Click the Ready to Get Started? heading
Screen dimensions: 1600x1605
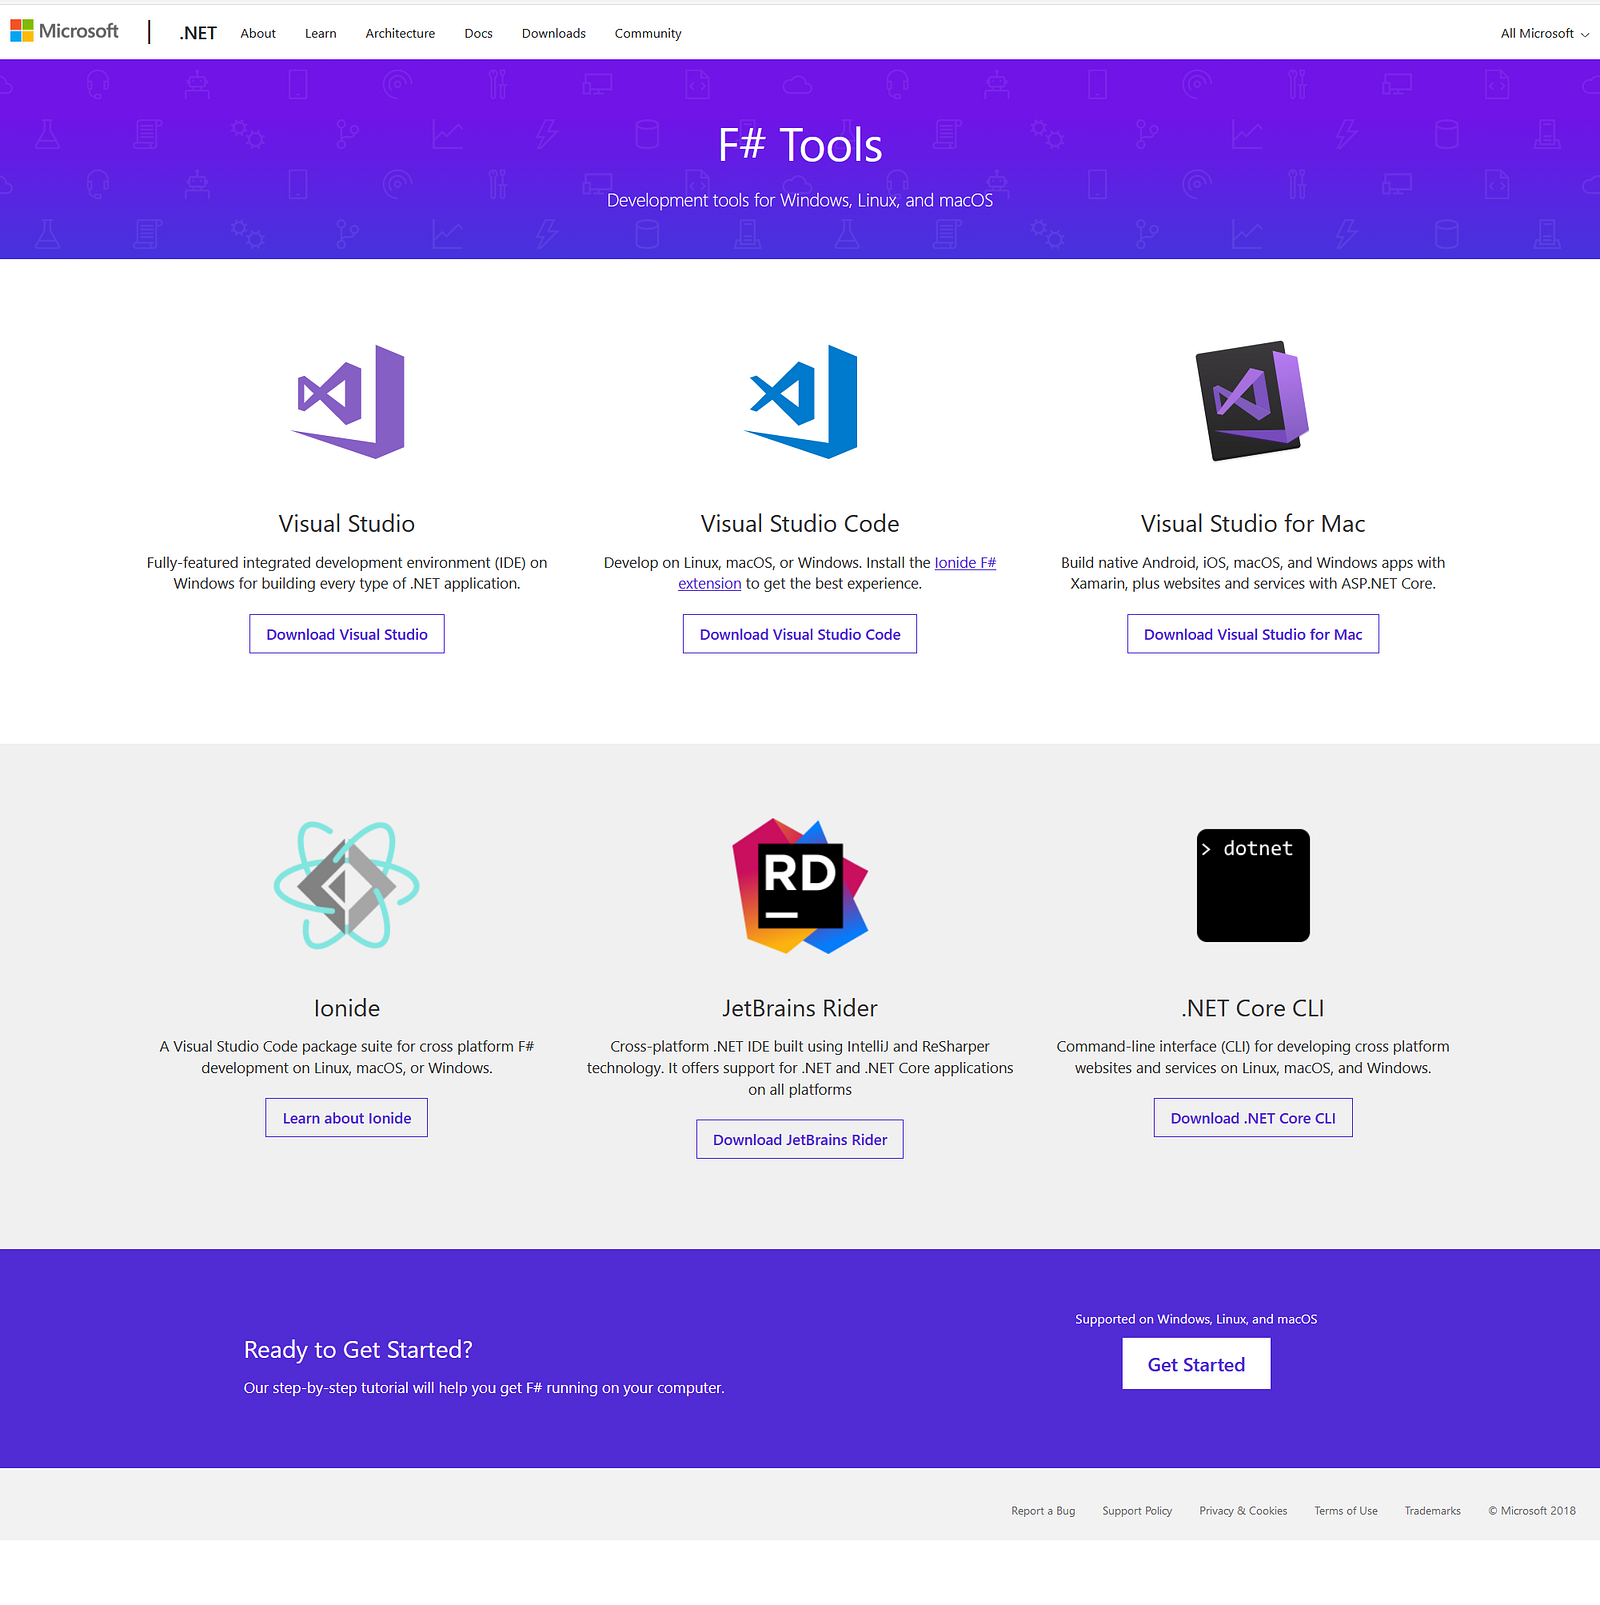(358, 1350)
